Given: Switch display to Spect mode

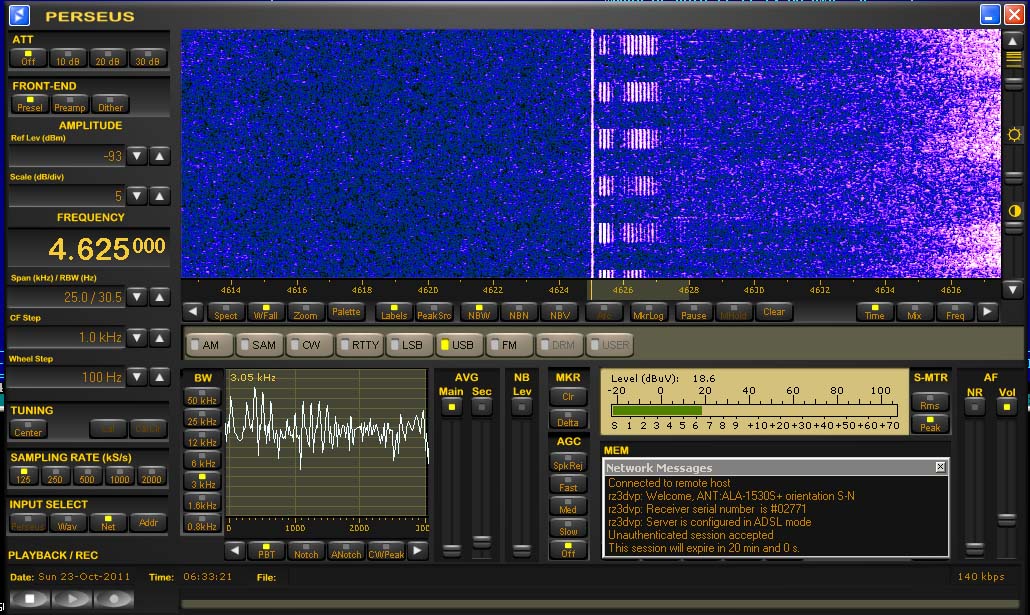Looking at the screenshot, I should coord(225,312).
